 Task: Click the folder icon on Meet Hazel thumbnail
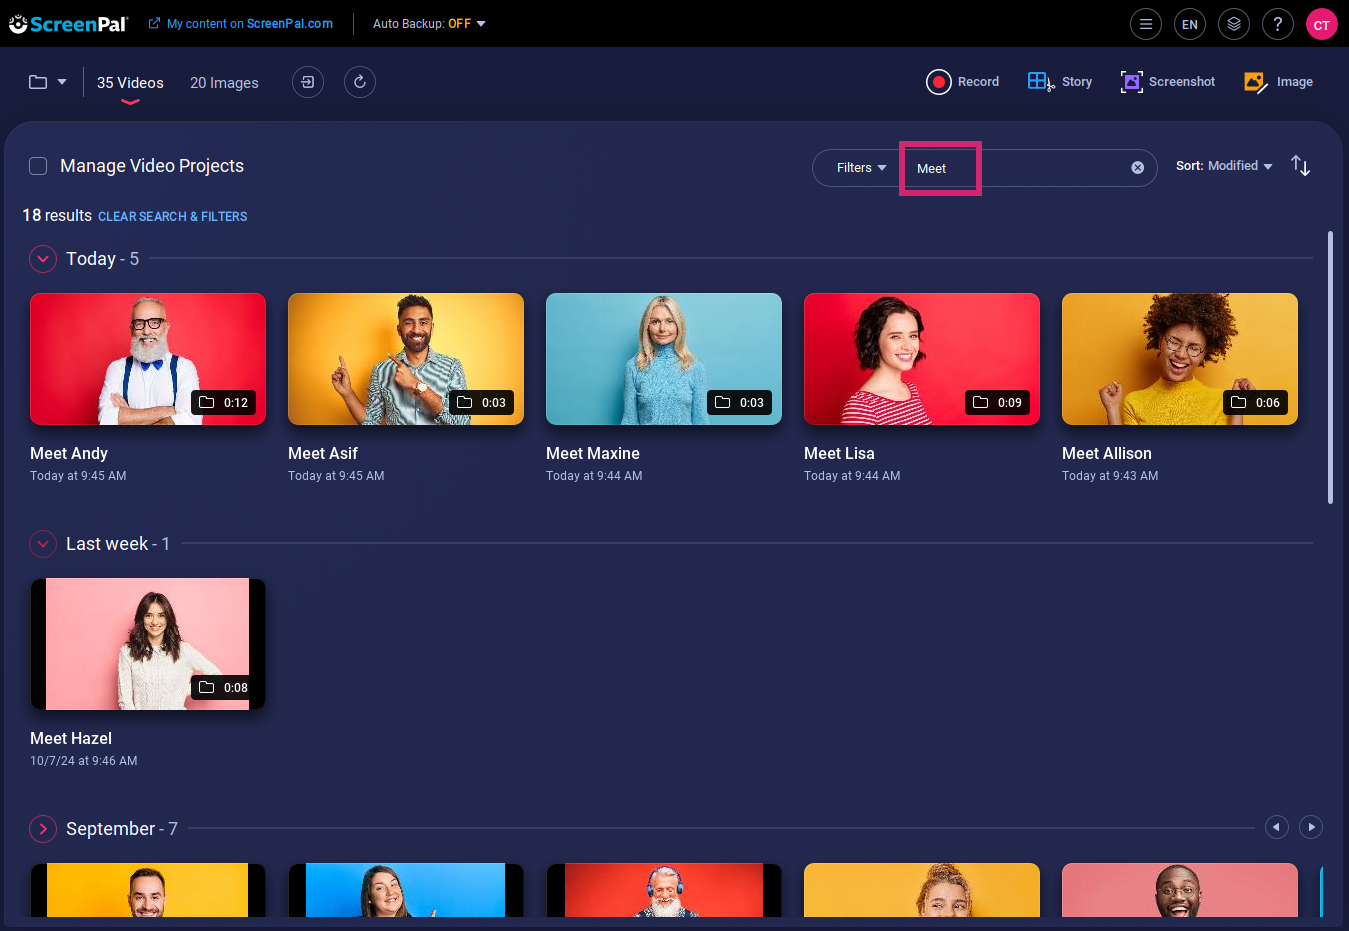(x=207, y=687)
